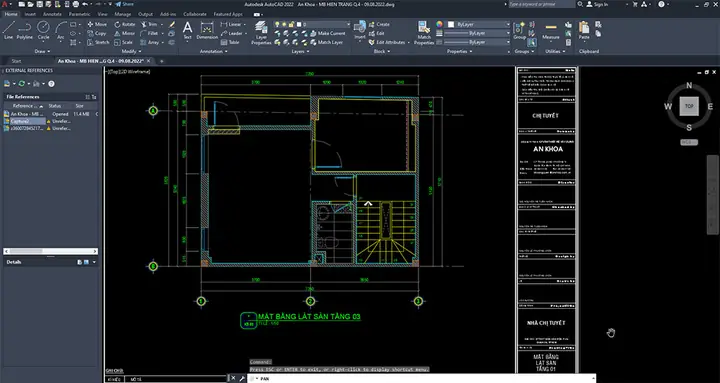
Task: Click the Save icon in quick access toolbar
Action: [40, 4]
